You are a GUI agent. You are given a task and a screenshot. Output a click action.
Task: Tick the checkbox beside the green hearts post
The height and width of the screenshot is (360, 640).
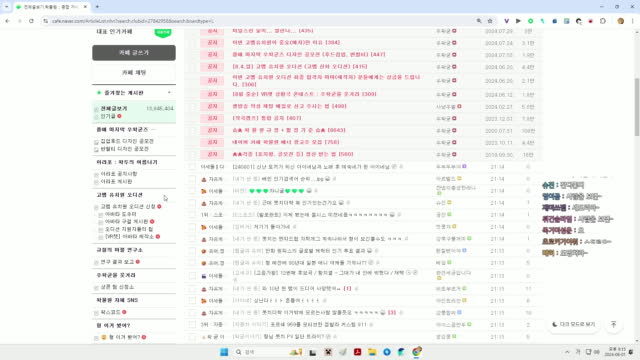coord(192,191)
